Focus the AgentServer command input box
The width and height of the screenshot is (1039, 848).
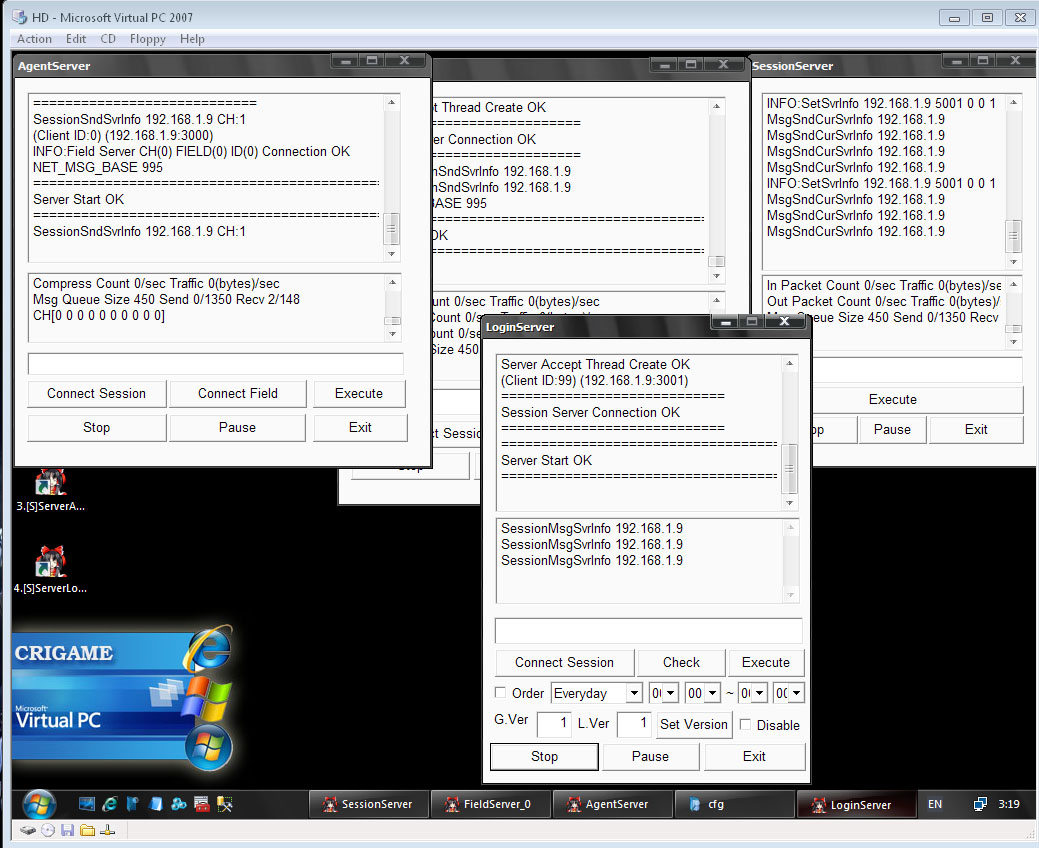pos(216,363)
